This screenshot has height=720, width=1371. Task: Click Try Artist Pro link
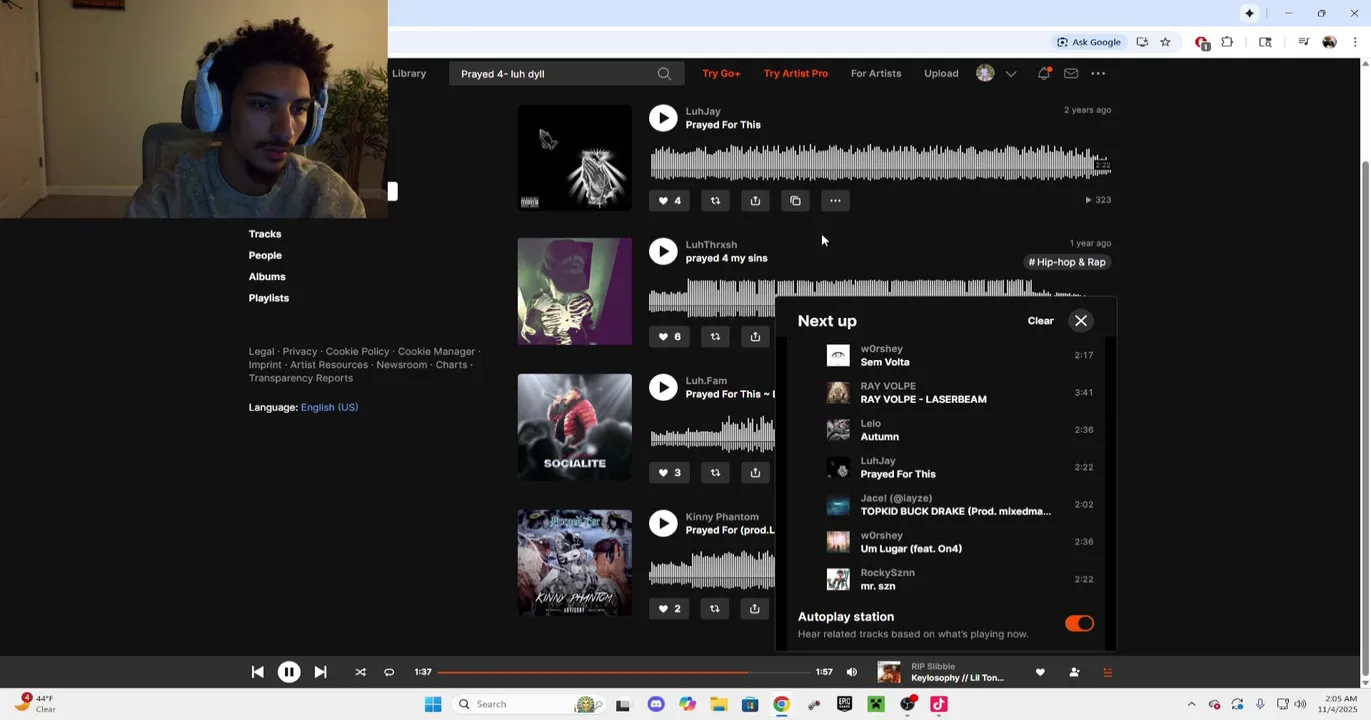click(x=796, y=73)
